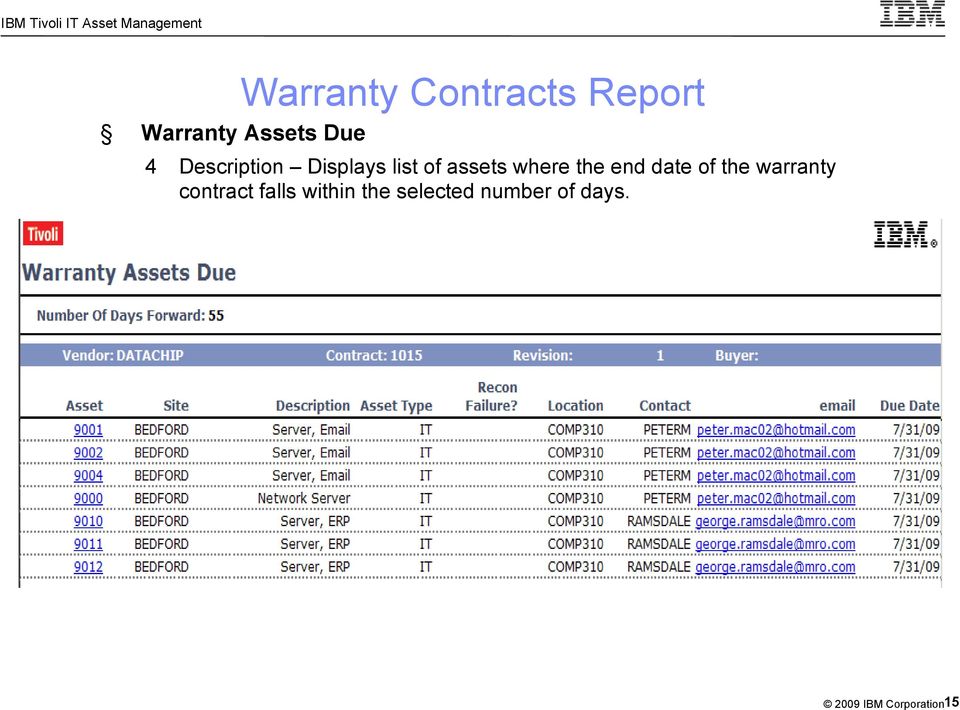Click the Buyer: label in blue bar
This screenshot has height=710, width=960.
(737, 356)
